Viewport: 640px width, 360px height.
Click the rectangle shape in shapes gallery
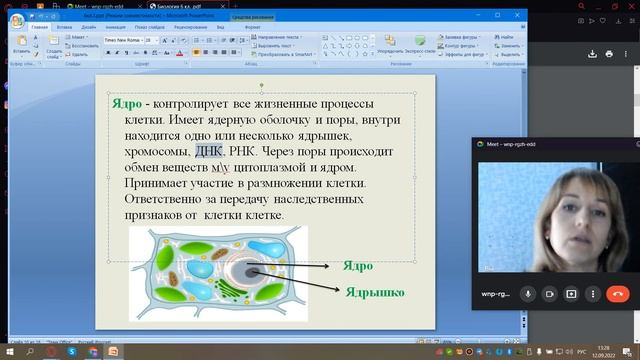click(349, 38)
